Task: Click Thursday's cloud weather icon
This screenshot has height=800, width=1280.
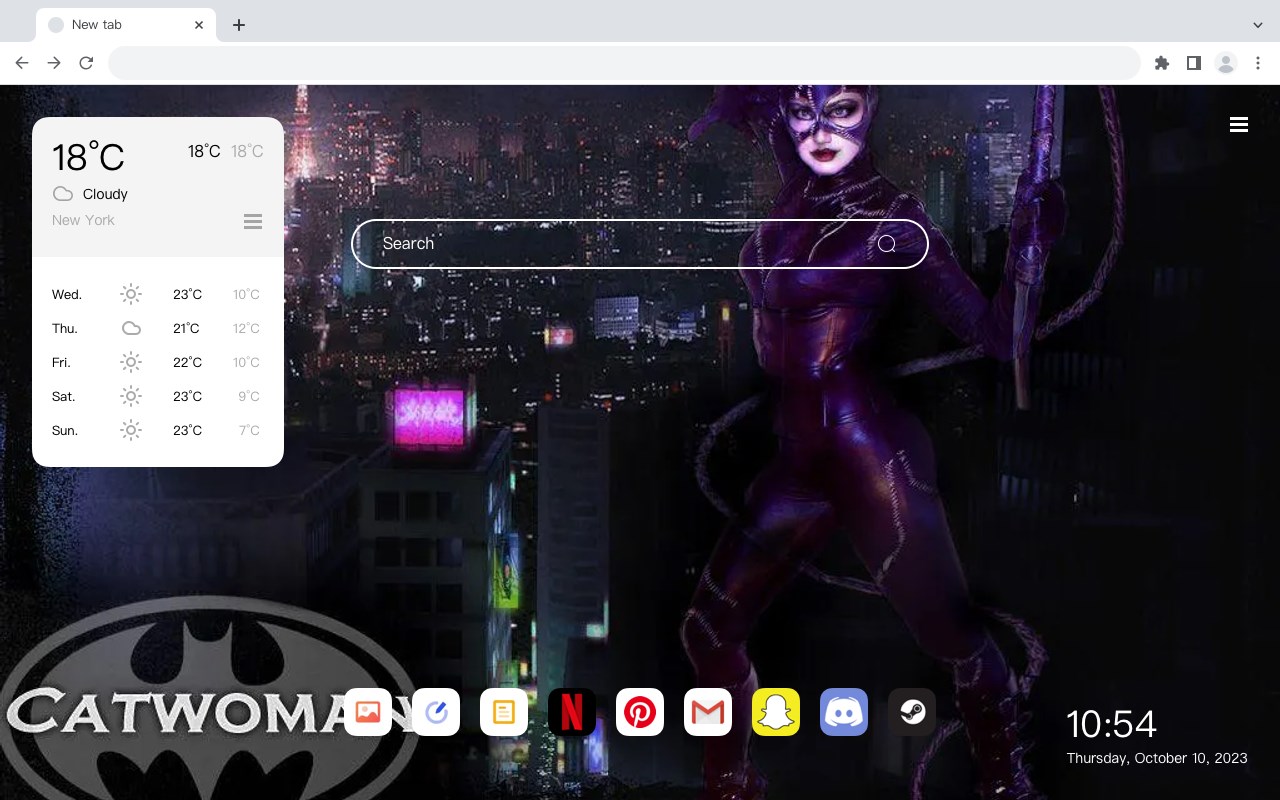Action: coord(131,328)
